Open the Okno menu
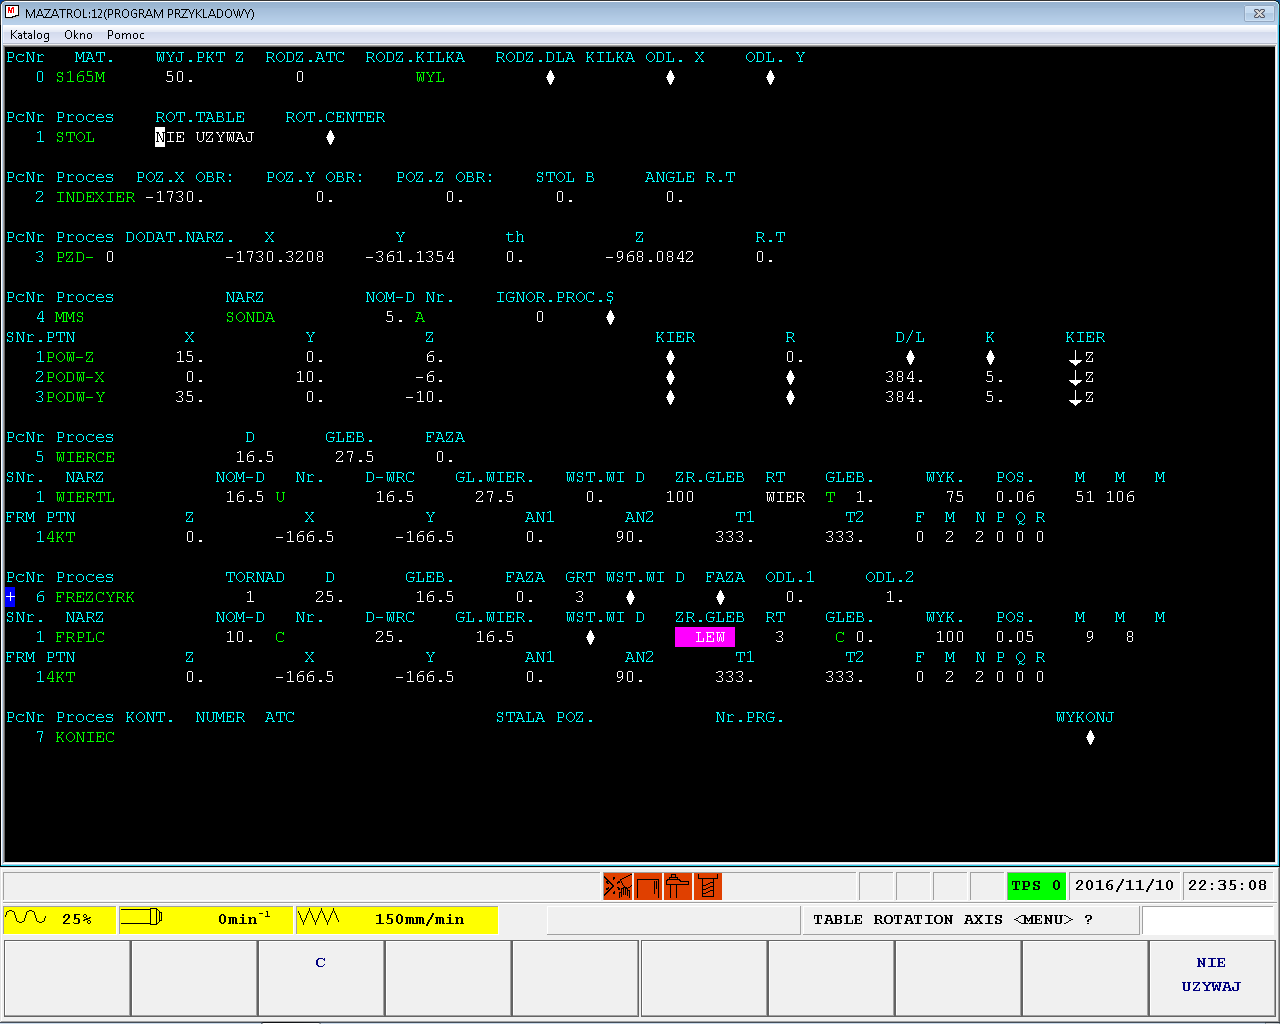Screen dimensions: 1280x1024 (x=78, y=35)
